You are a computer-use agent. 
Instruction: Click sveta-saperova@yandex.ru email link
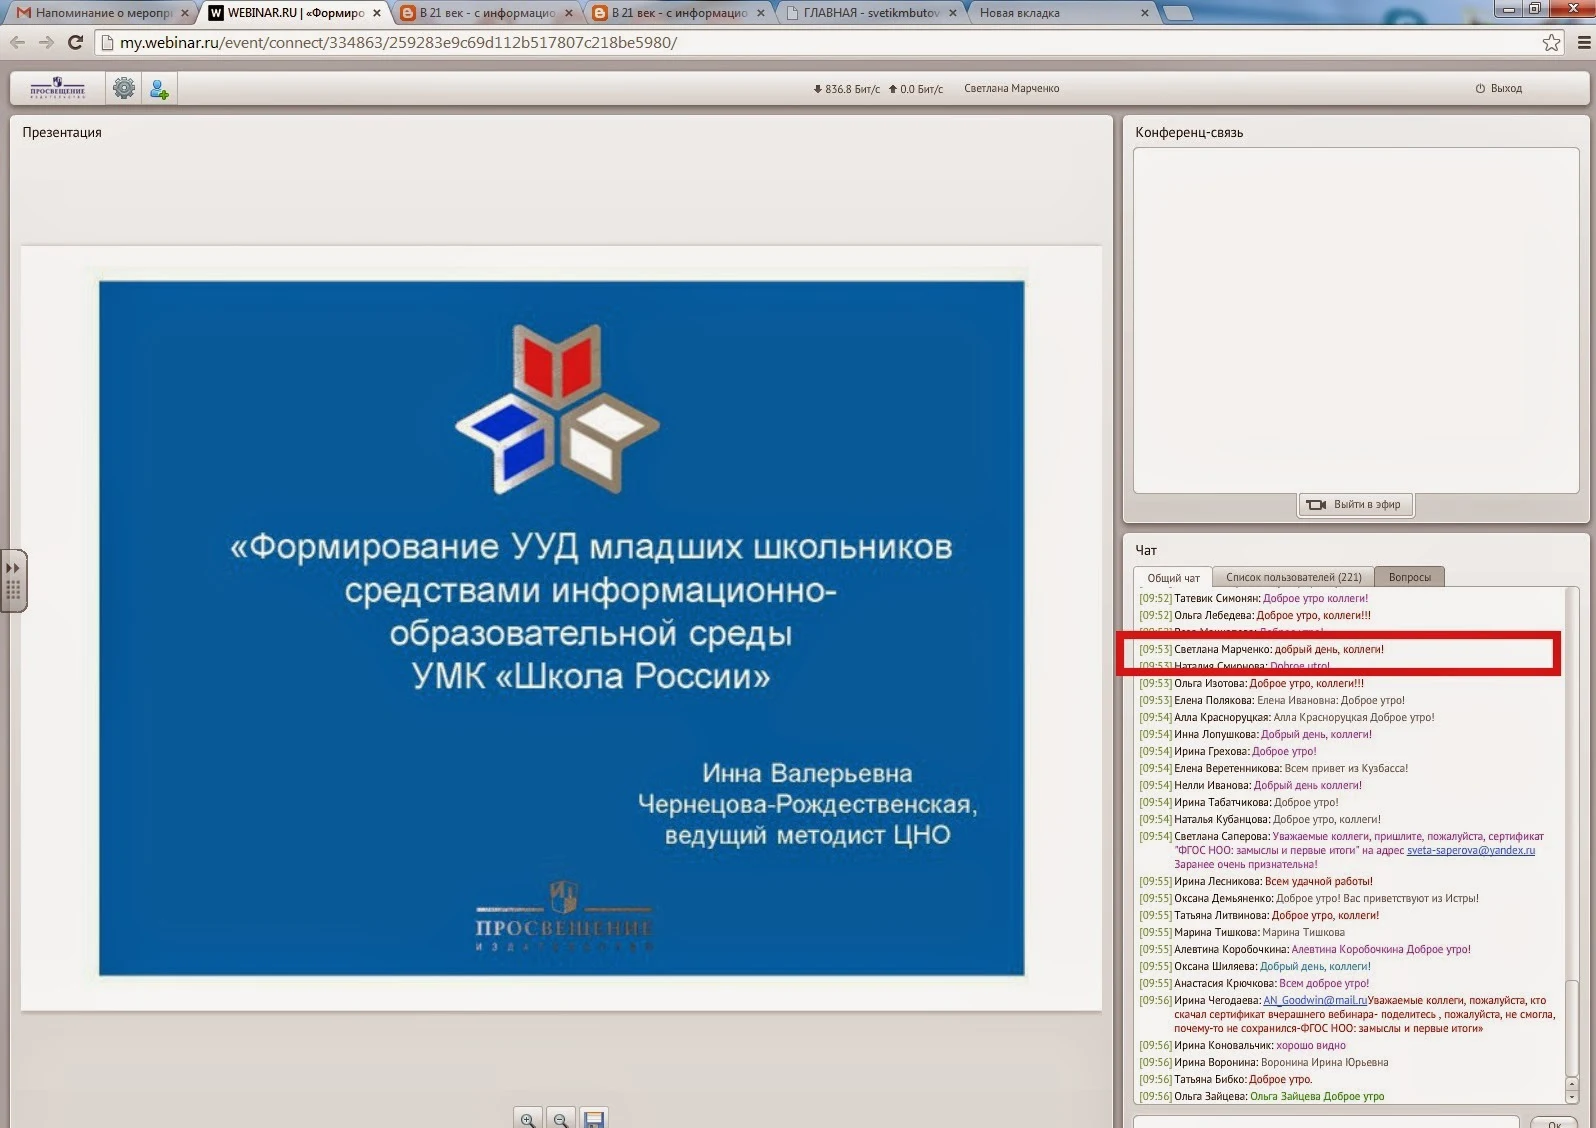[x=1470, y=850]
